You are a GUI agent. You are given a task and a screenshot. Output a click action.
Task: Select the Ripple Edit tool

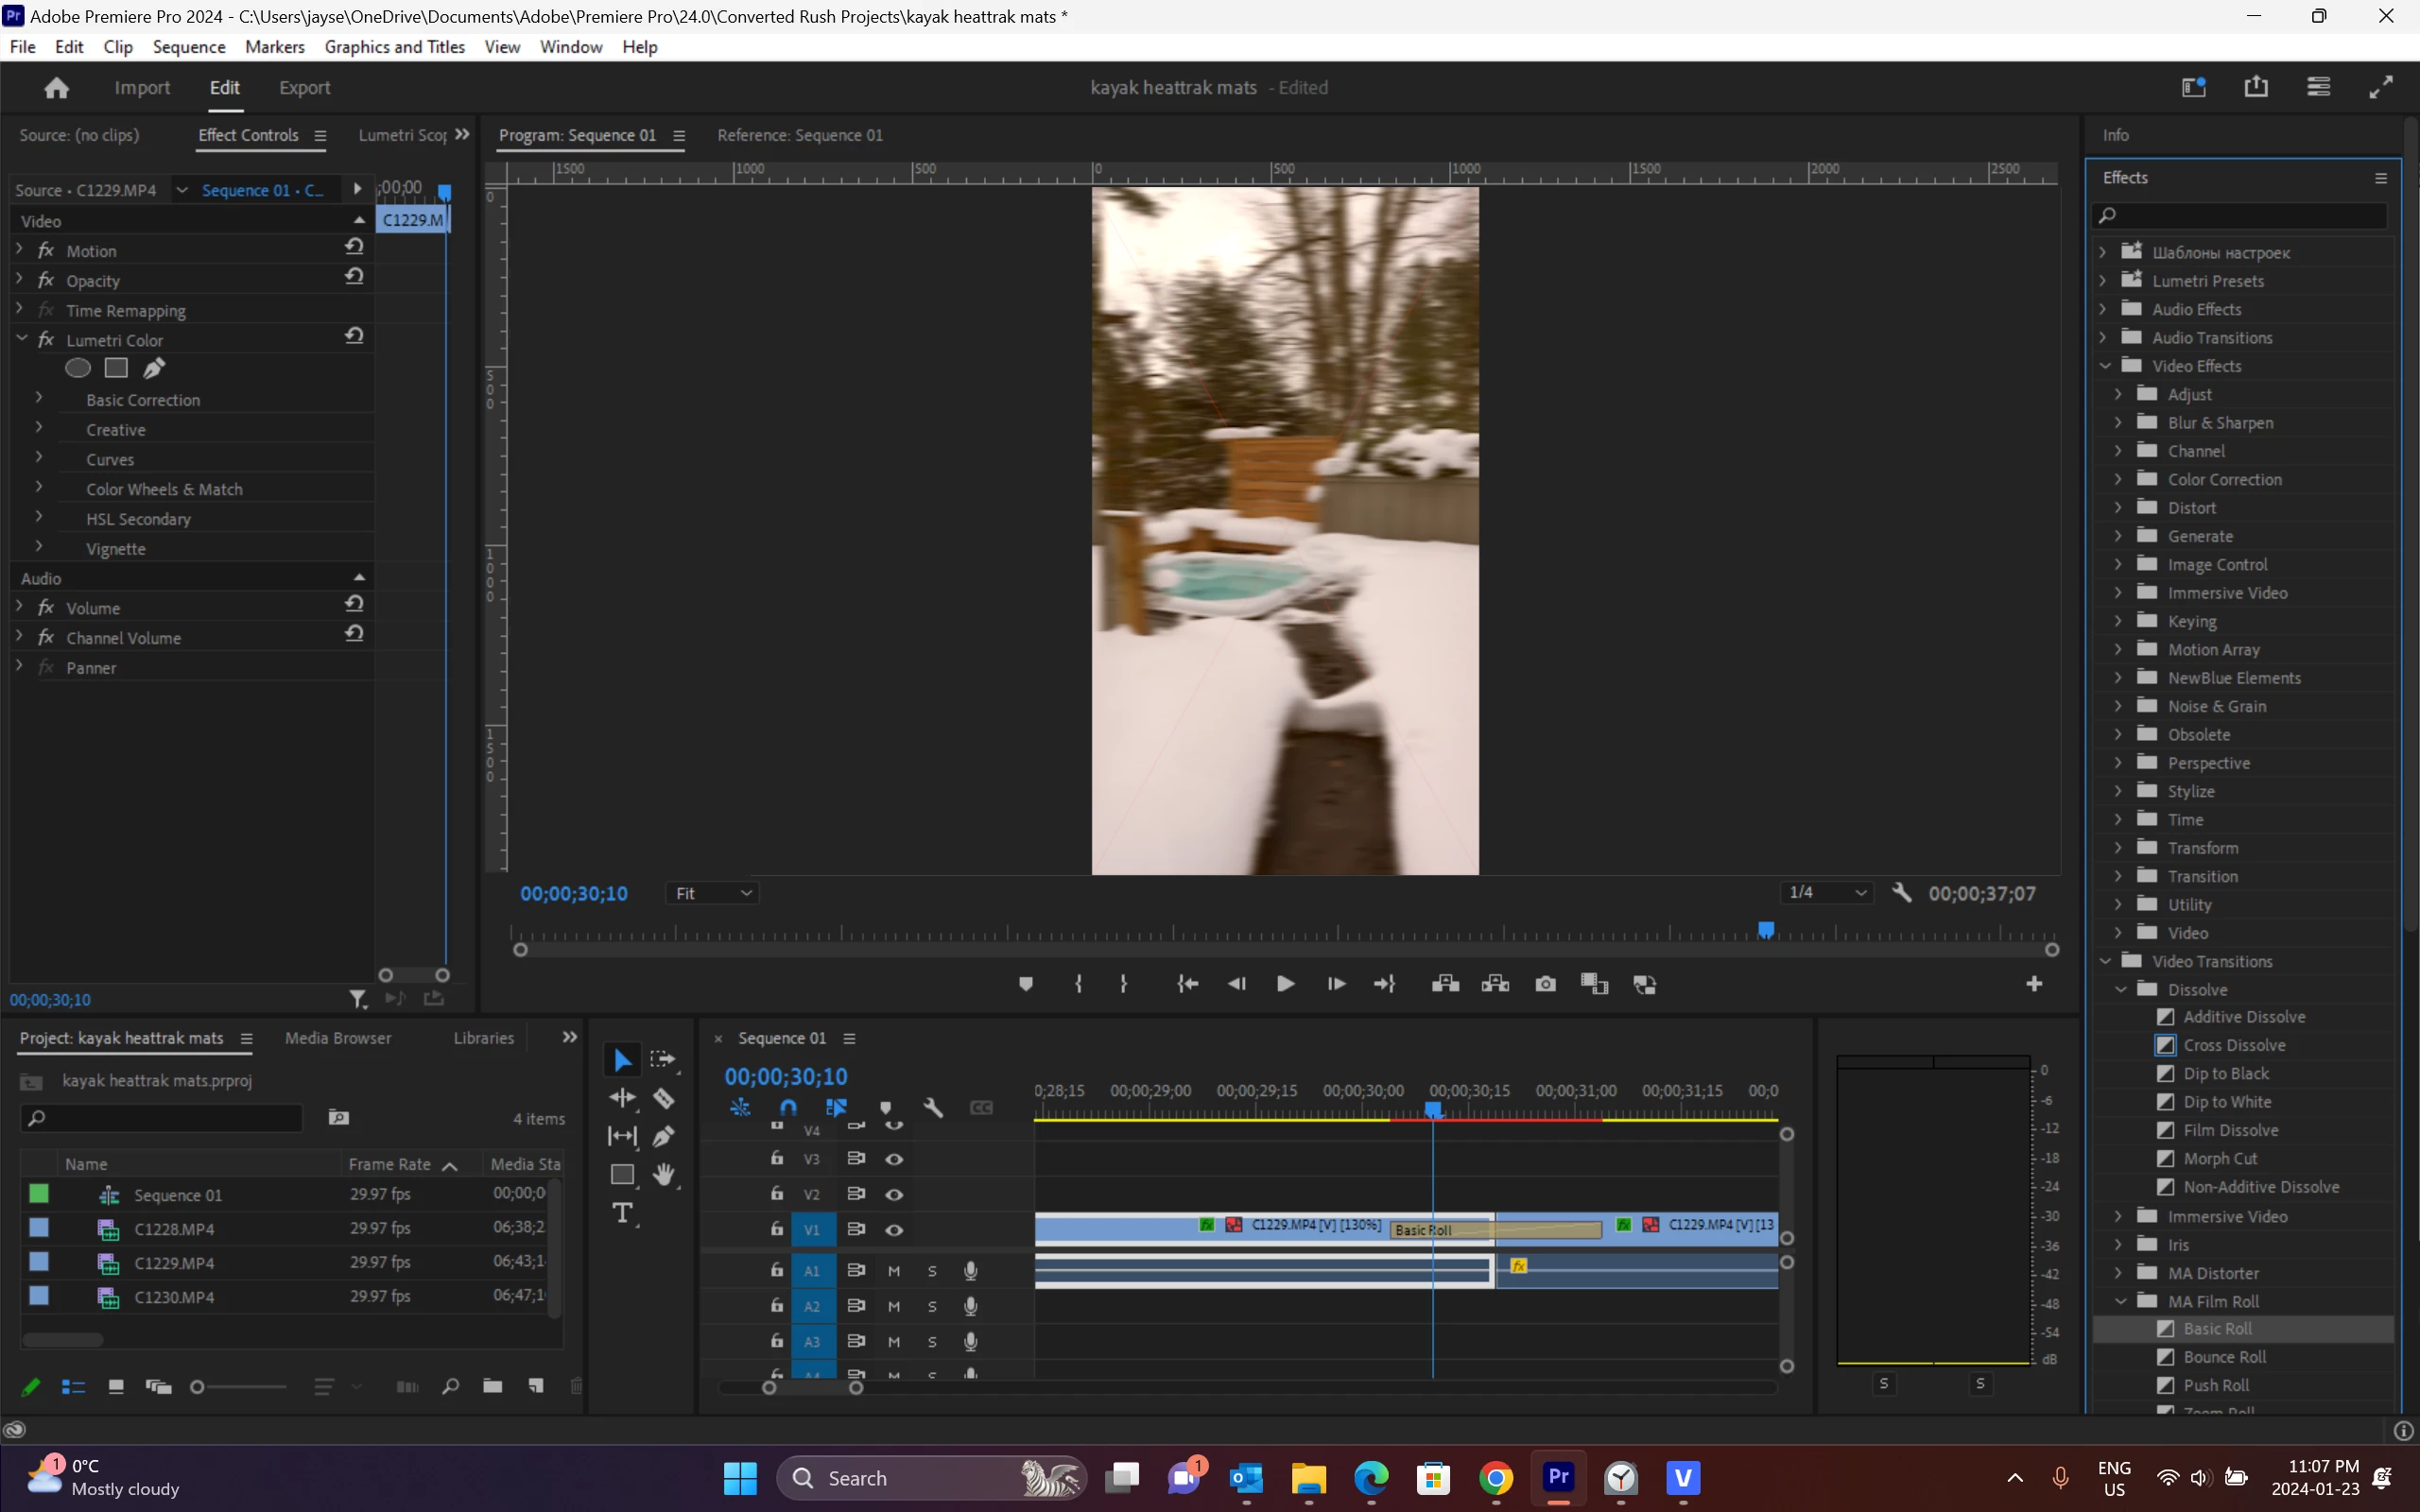(622, 1098)
